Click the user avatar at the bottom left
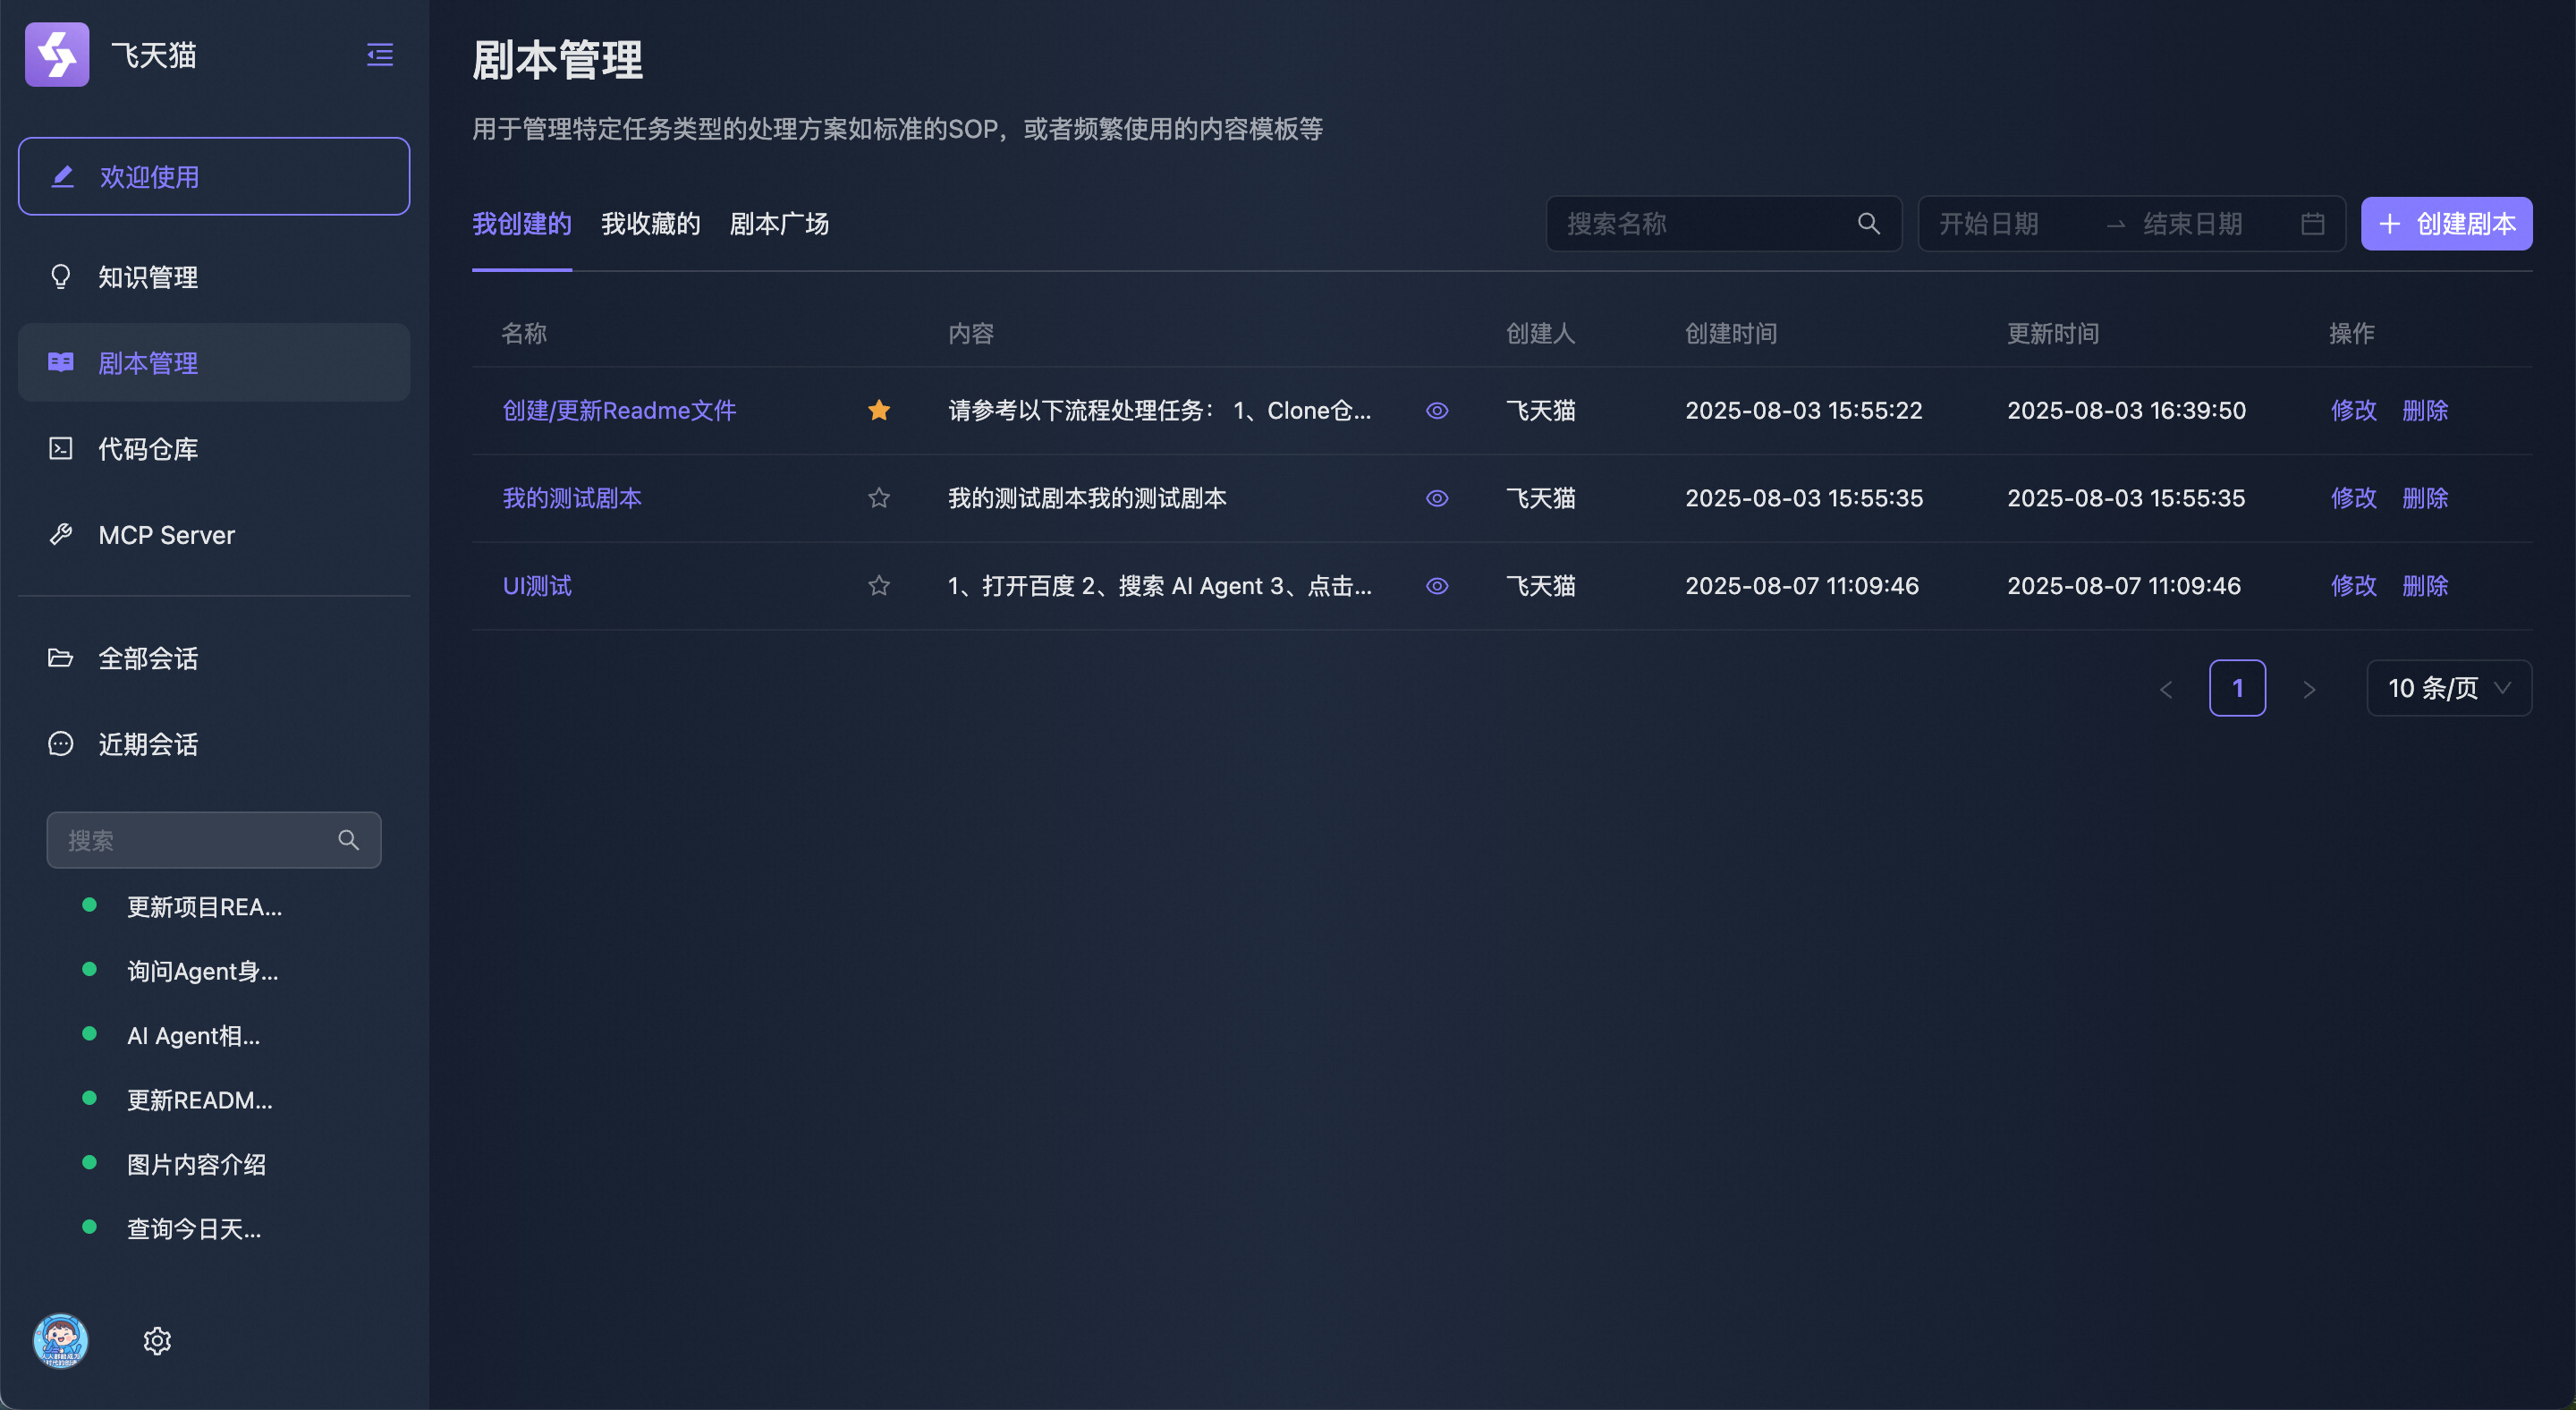This screenshot has height=1410, width=2576. tap(61, 1340)
